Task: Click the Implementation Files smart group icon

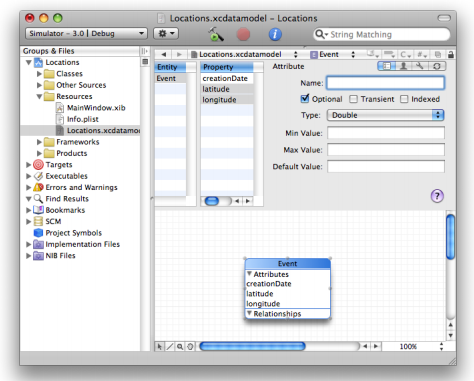Action: (x=38, y=244)
